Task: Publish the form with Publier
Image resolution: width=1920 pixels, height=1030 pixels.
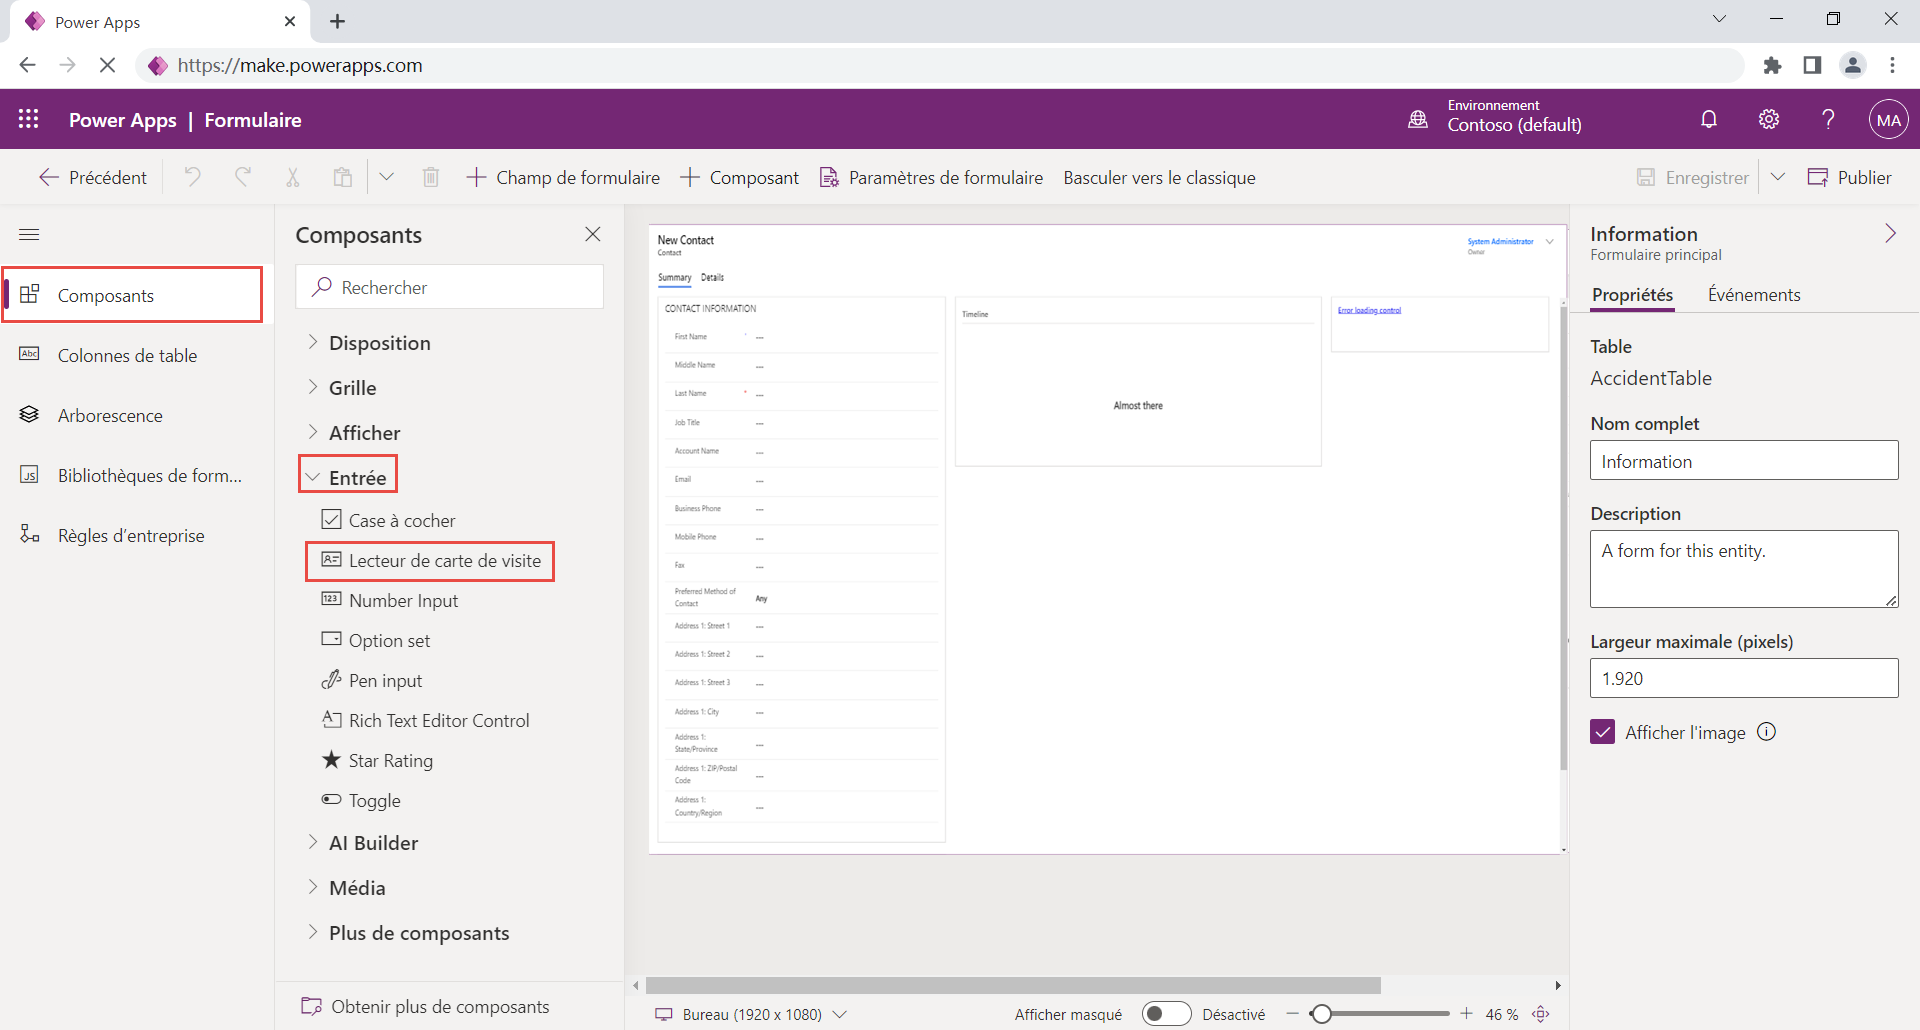Action: (x=1849, y=177)
